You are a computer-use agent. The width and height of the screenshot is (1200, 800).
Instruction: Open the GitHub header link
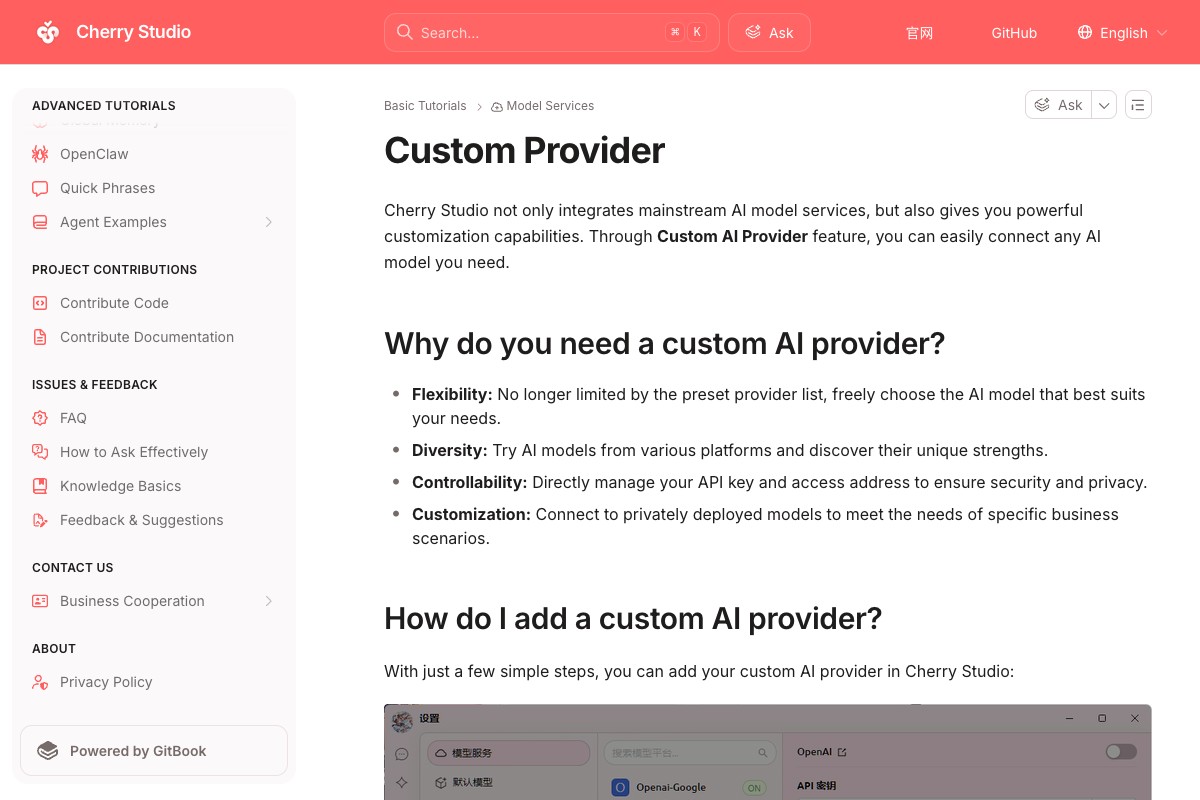coord(1014,33)
